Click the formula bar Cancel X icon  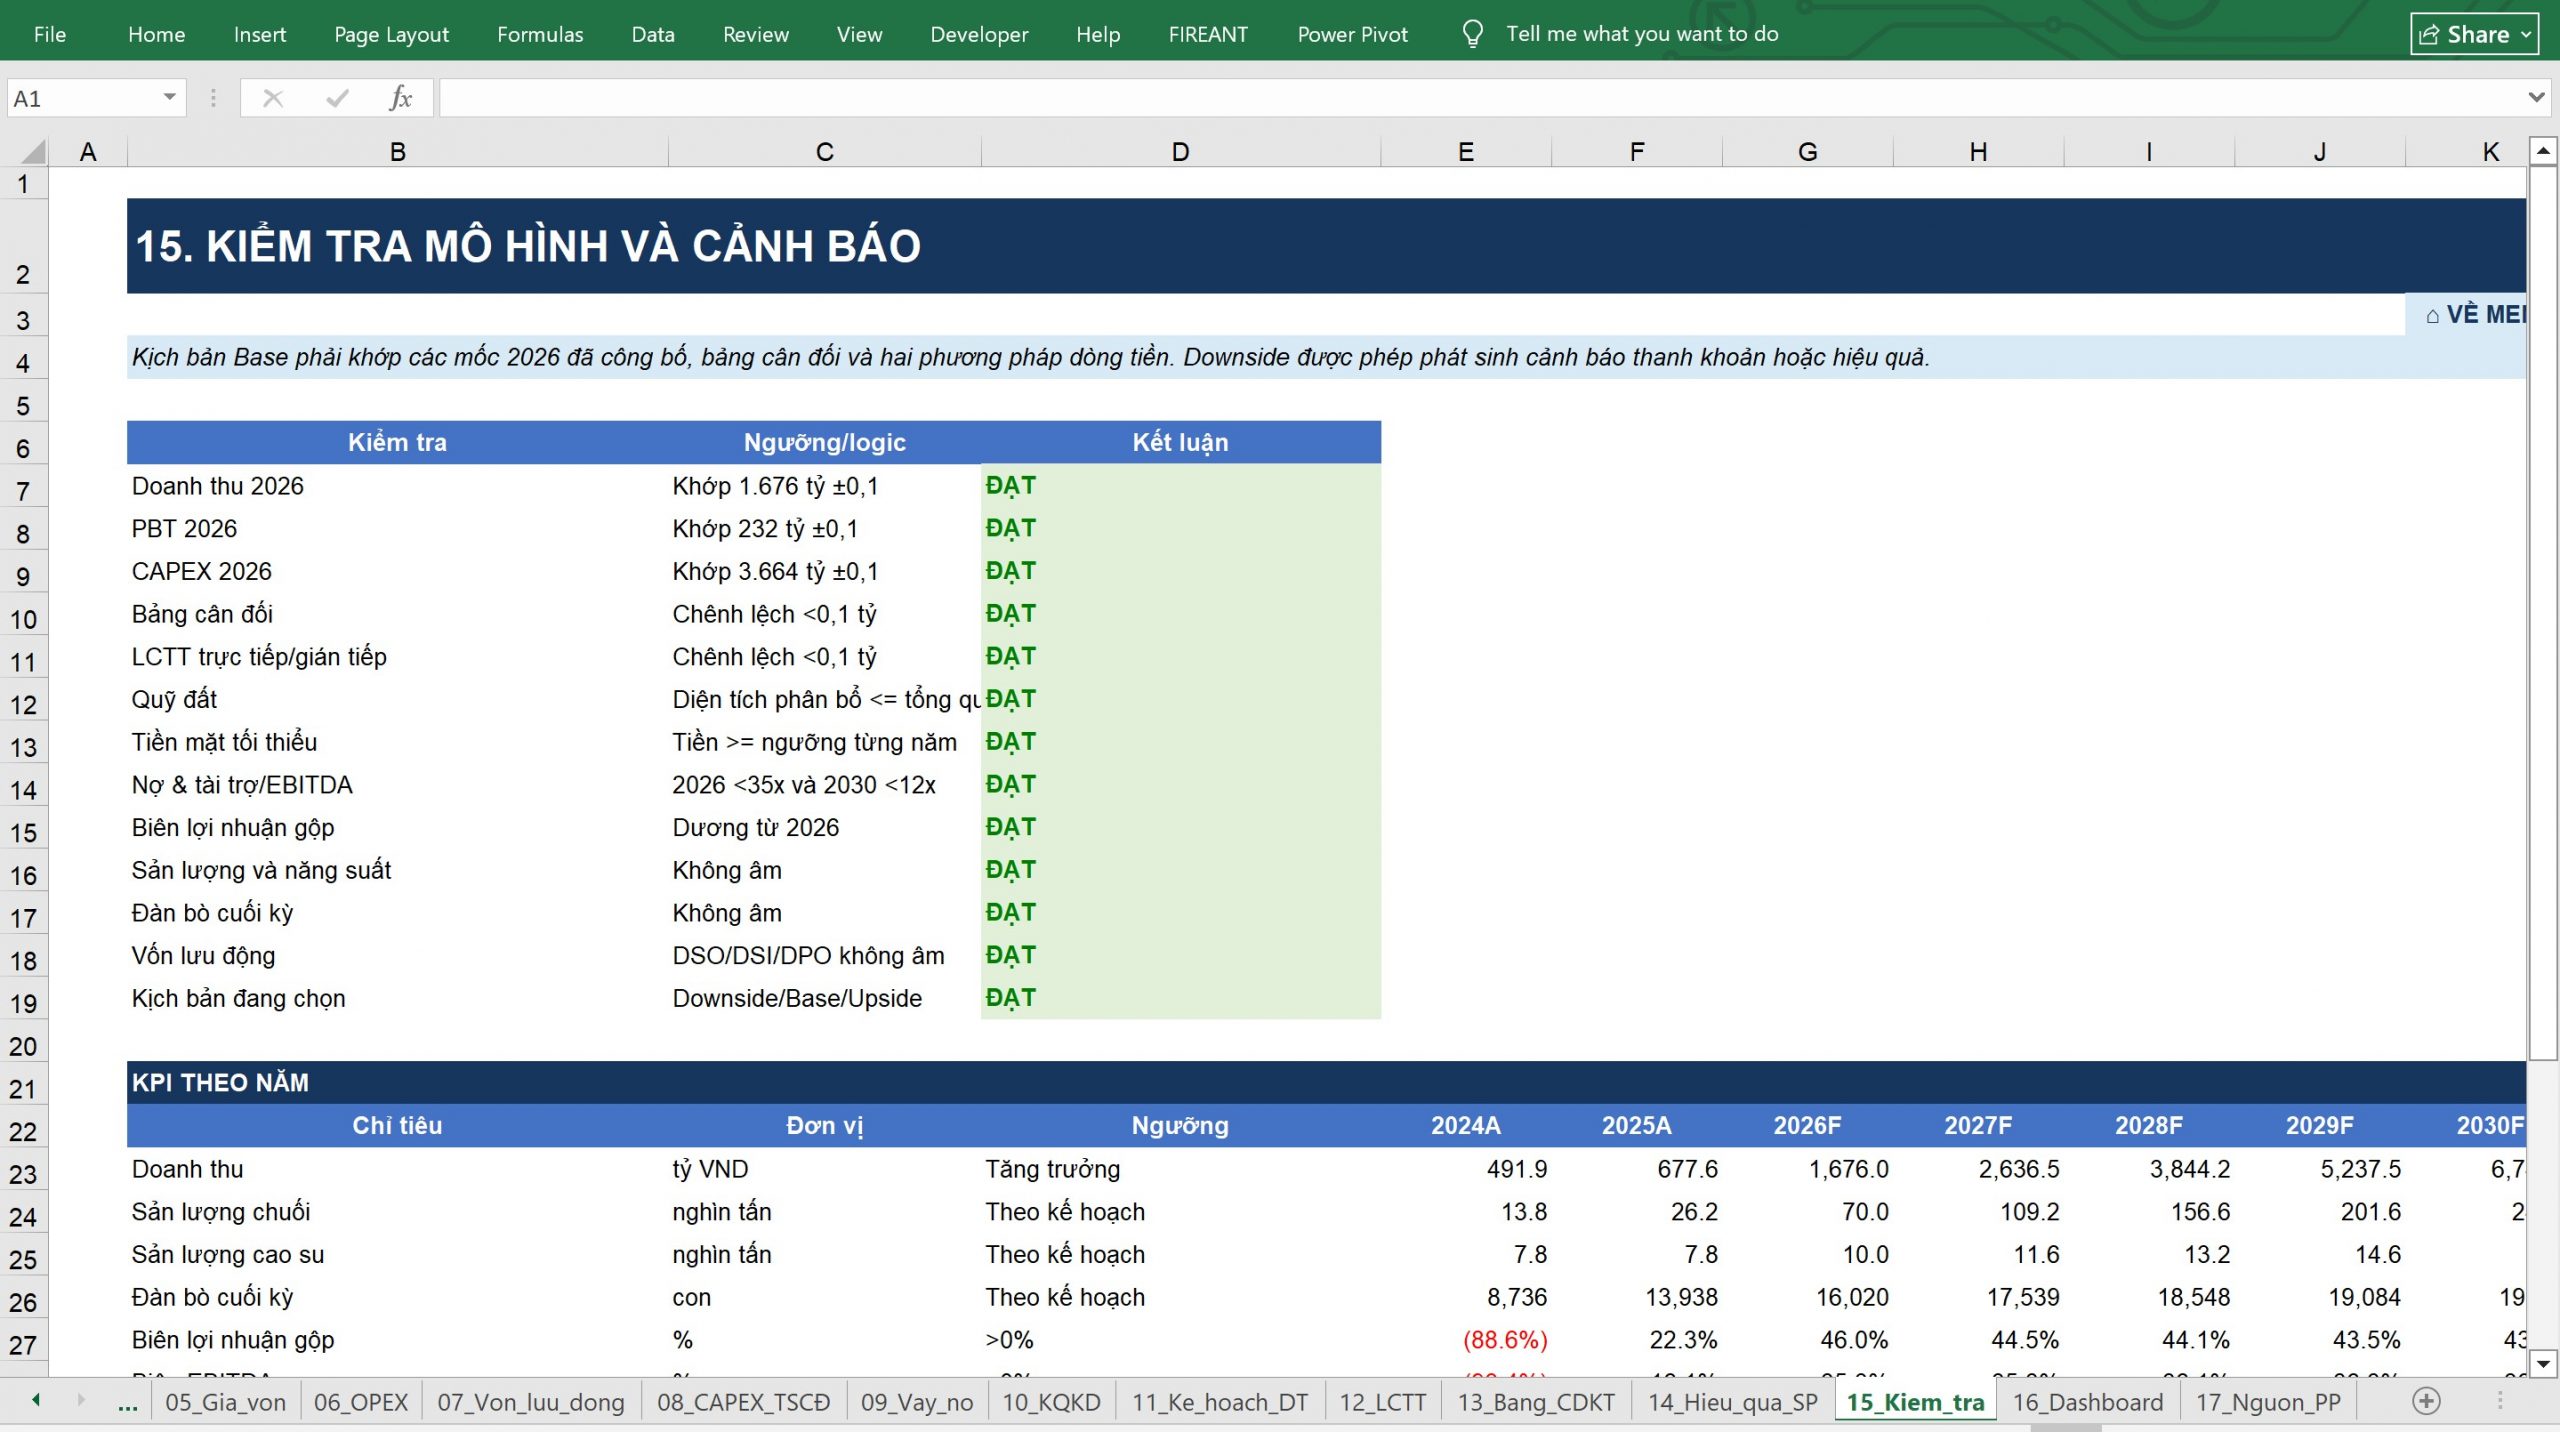[x=273, y=98]
